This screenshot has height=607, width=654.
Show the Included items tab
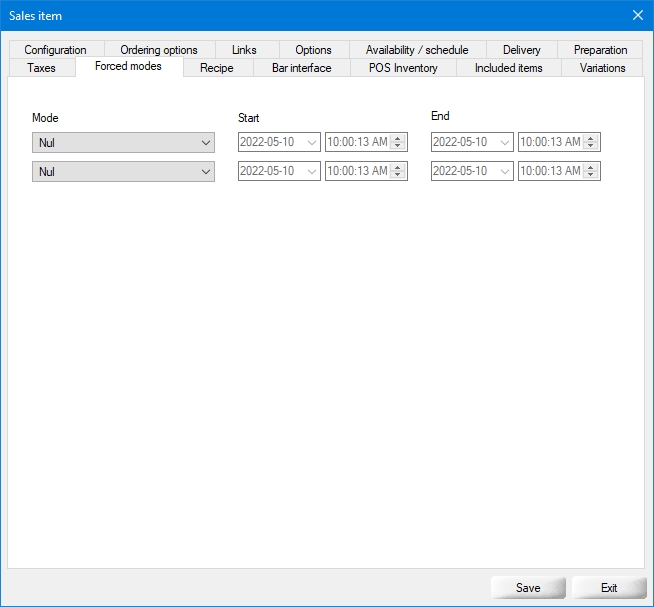pos(508,68)
